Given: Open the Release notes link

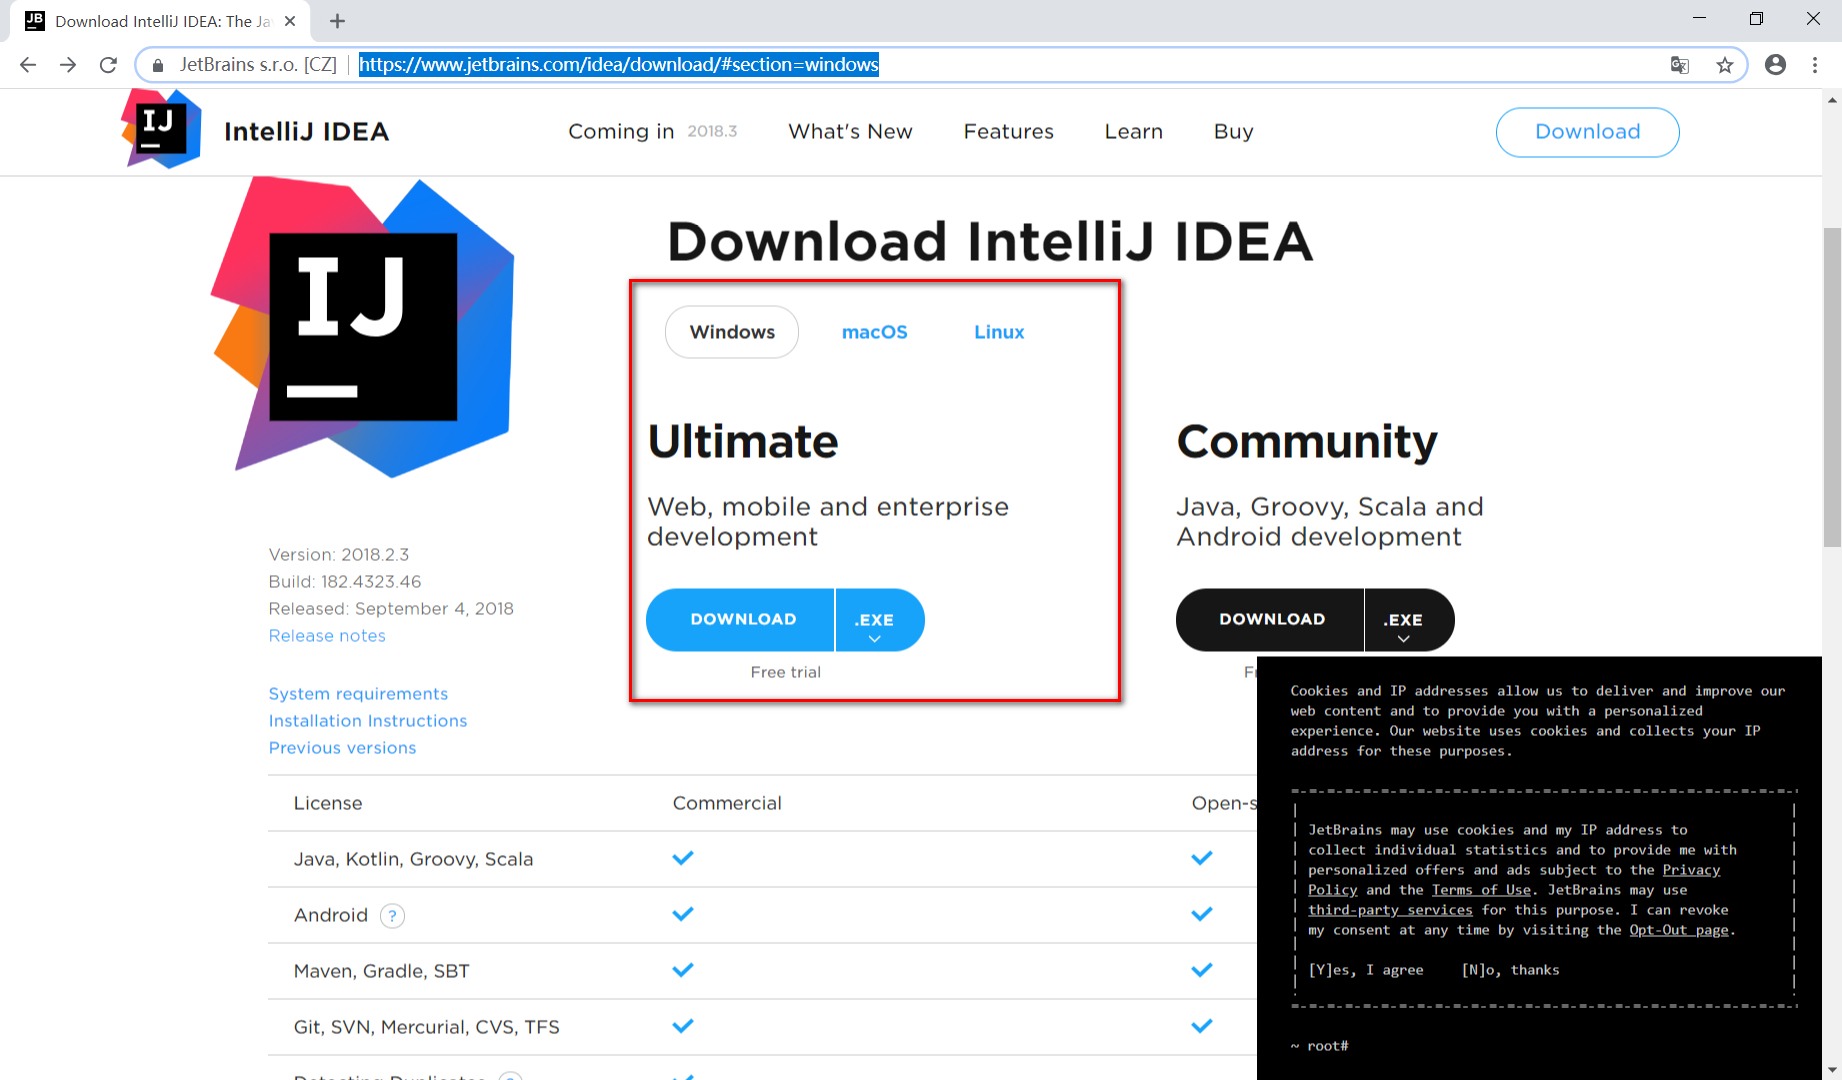Looking at the screenshot, I should [x=327, y=636].
